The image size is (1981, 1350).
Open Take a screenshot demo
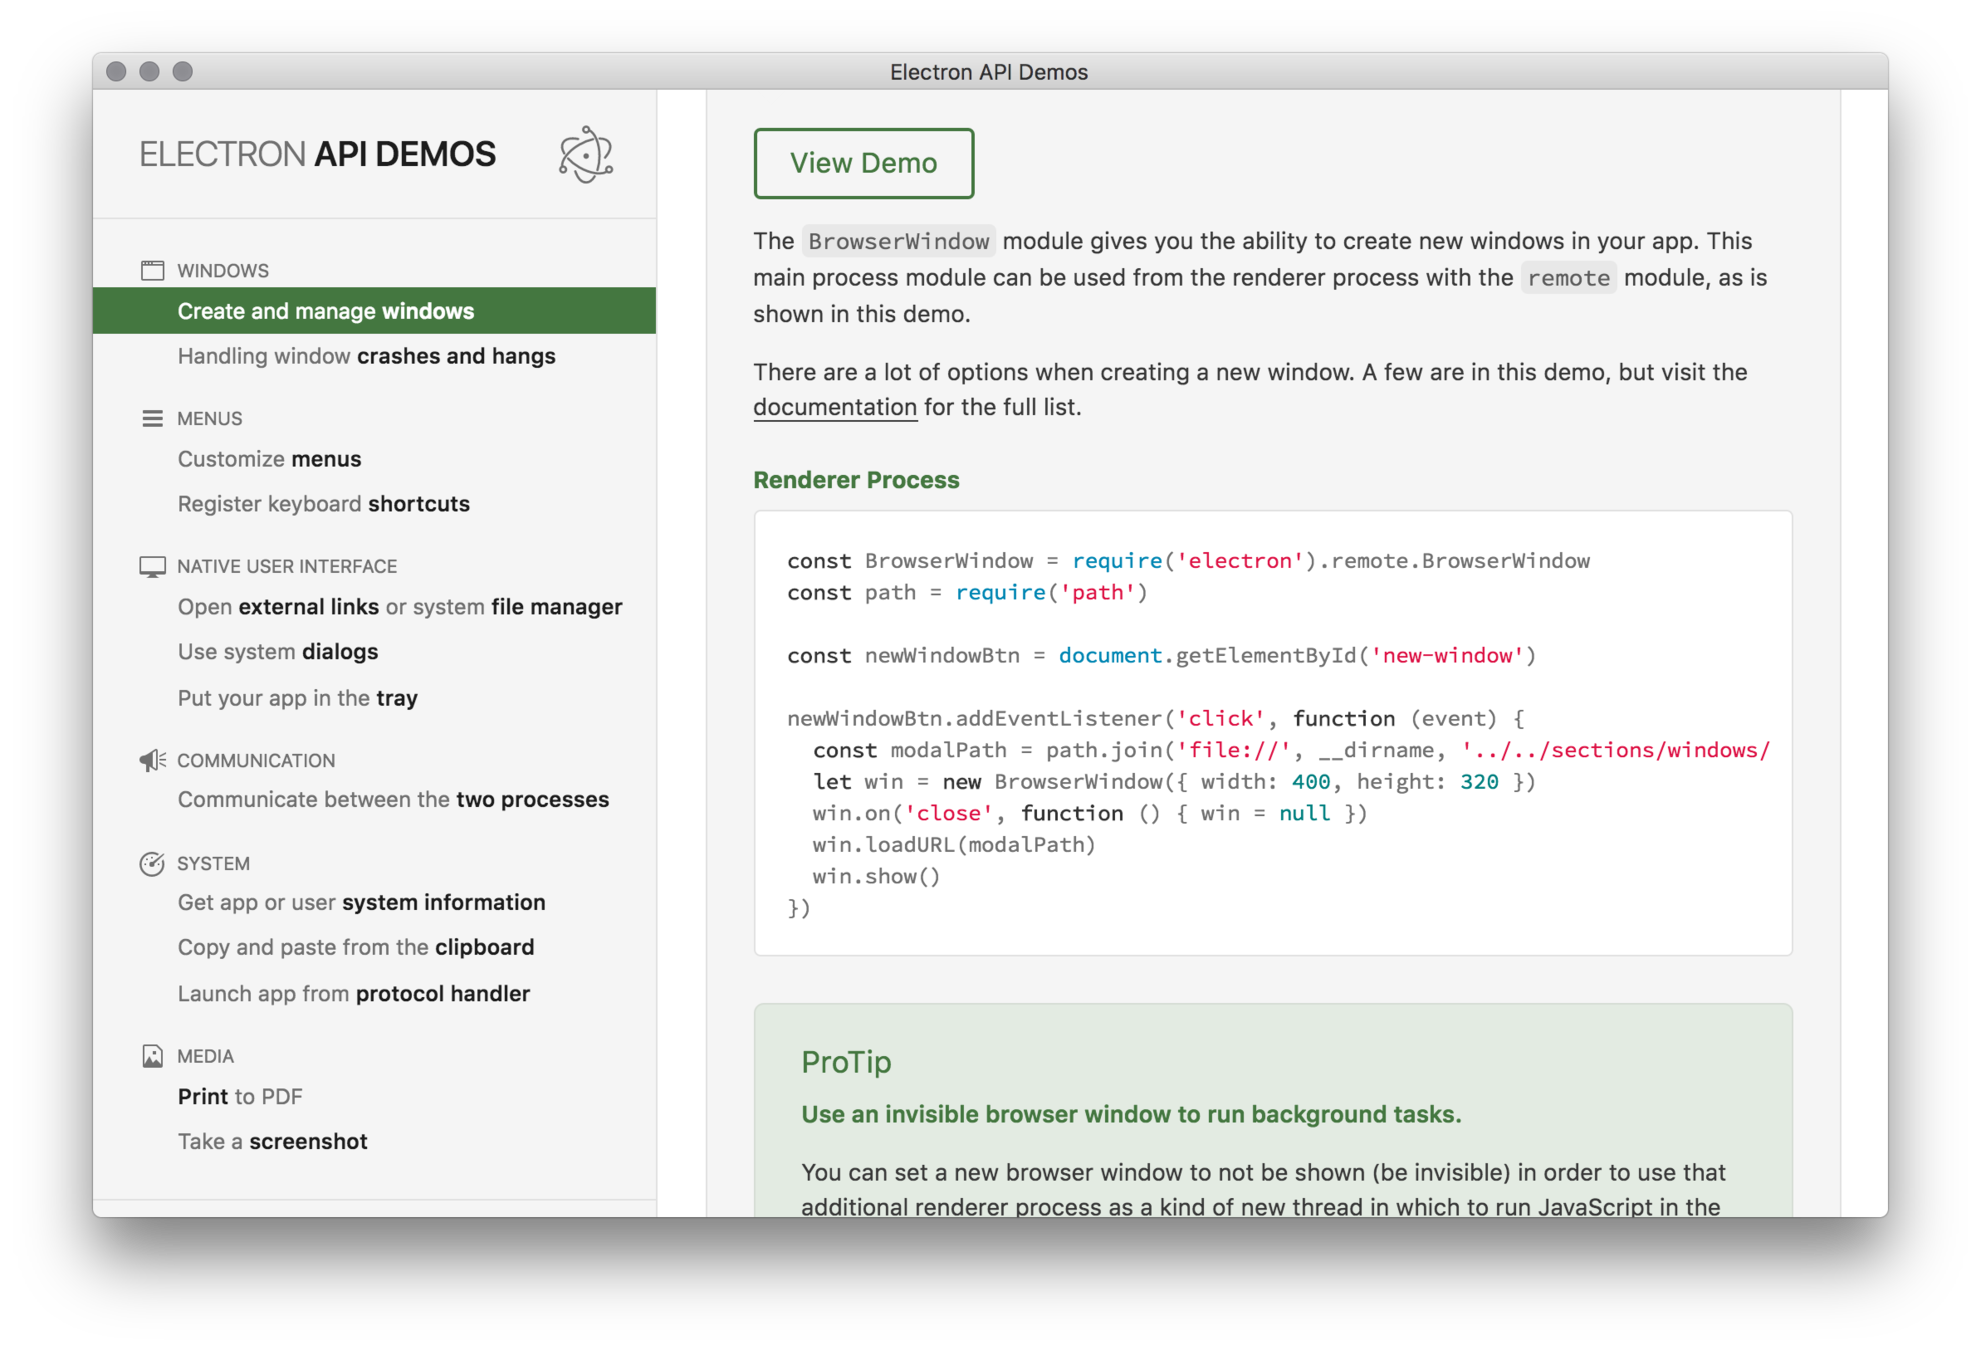(x=272, y=1142)
